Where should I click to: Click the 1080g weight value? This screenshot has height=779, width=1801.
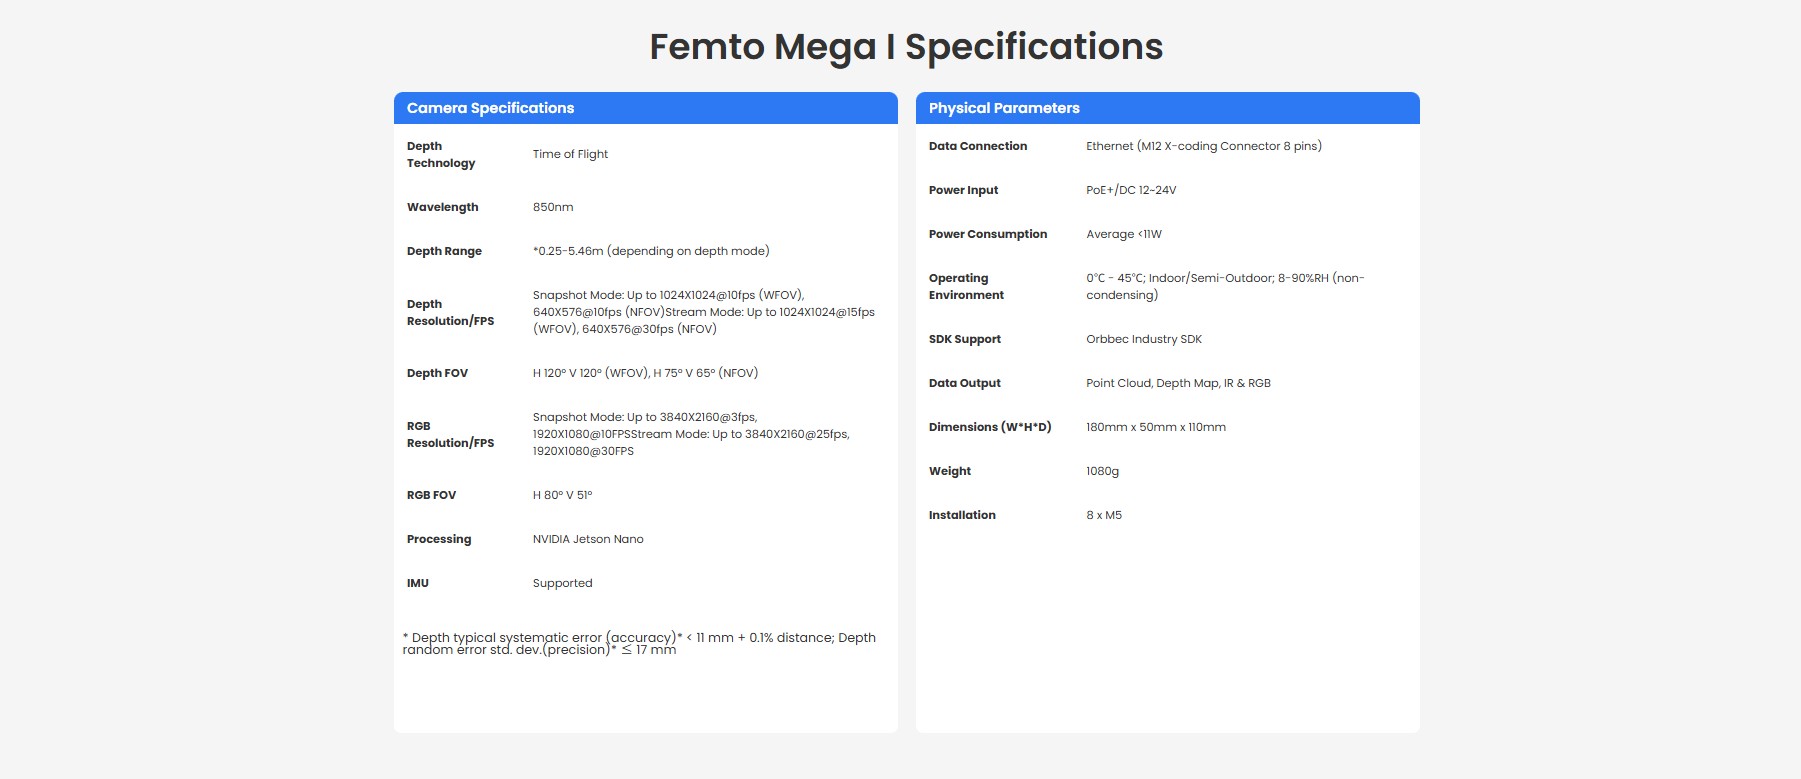[1102, 471]
